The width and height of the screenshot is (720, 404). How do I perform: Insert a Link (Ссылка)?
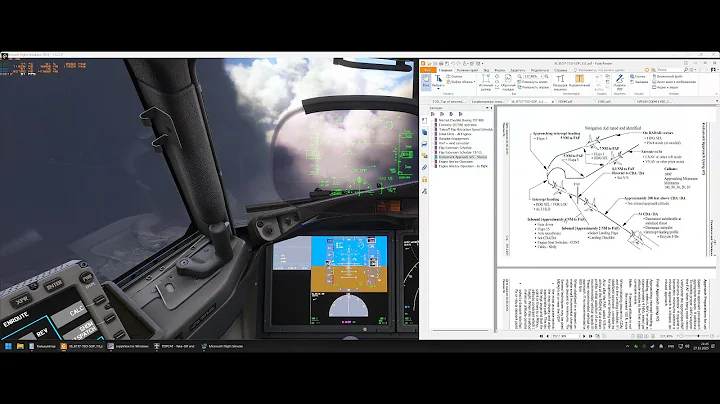pos(638,77)
